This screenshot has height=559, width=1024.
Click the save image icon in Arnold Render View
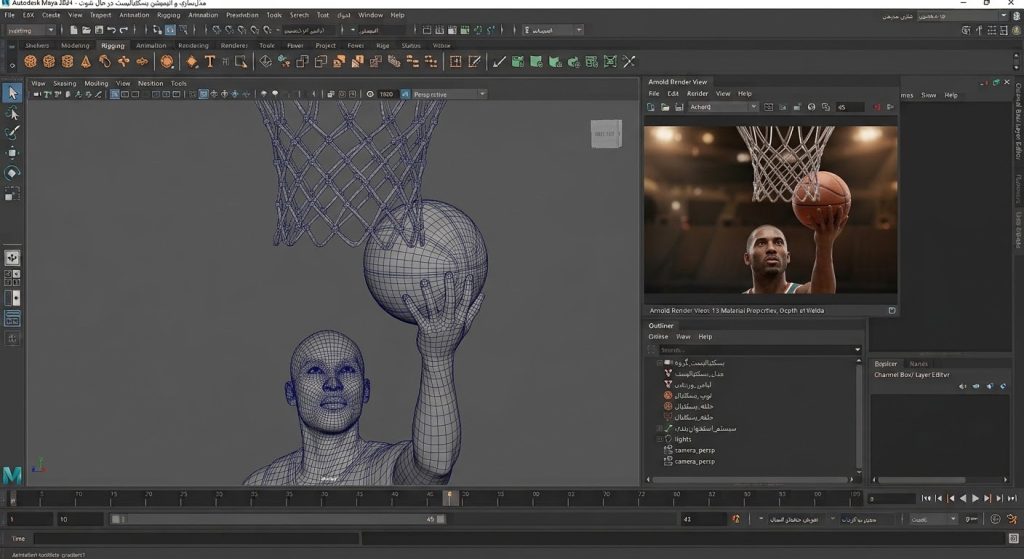679,106
